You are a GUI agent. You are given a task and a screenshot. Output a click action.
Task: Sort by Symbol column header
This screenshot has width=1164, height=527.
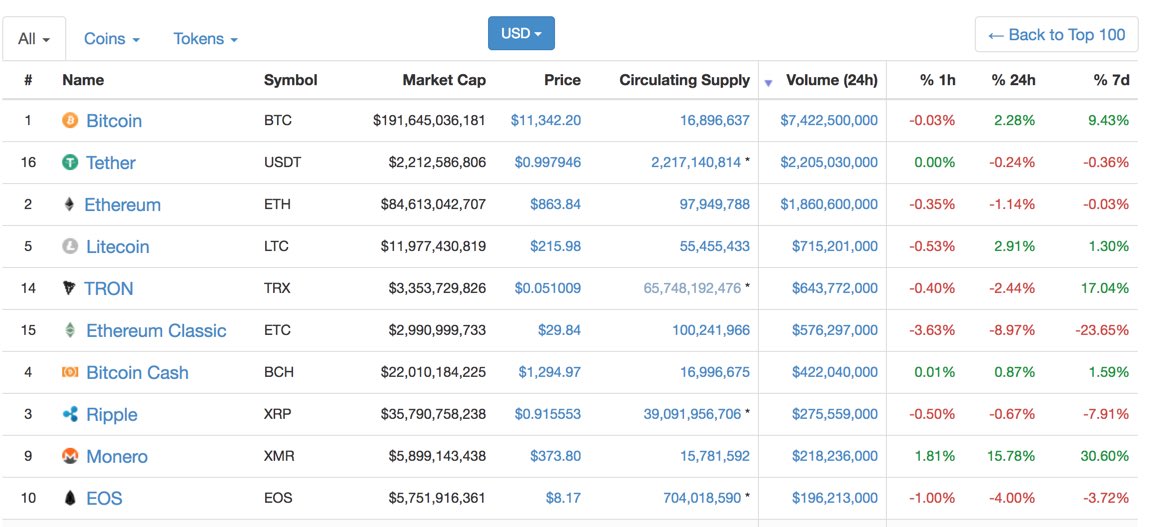click(290, 80)
